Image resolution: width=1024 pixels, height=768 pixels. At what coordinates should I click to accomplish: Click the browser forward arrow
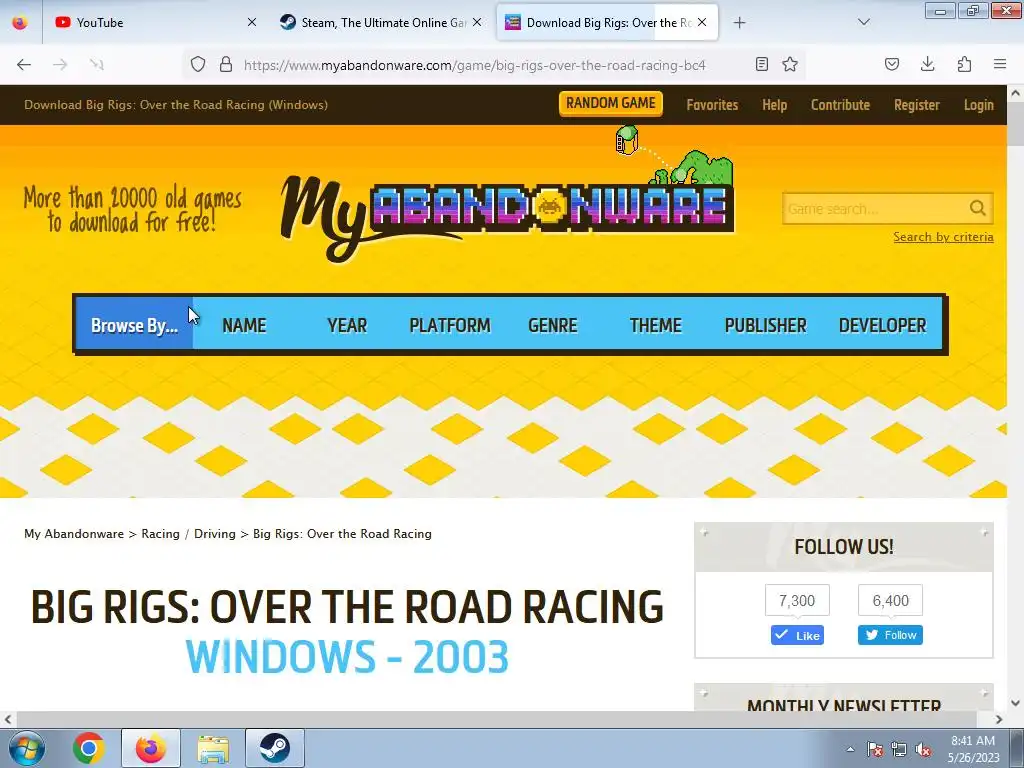pyautogui.click(x=60, y=64)
